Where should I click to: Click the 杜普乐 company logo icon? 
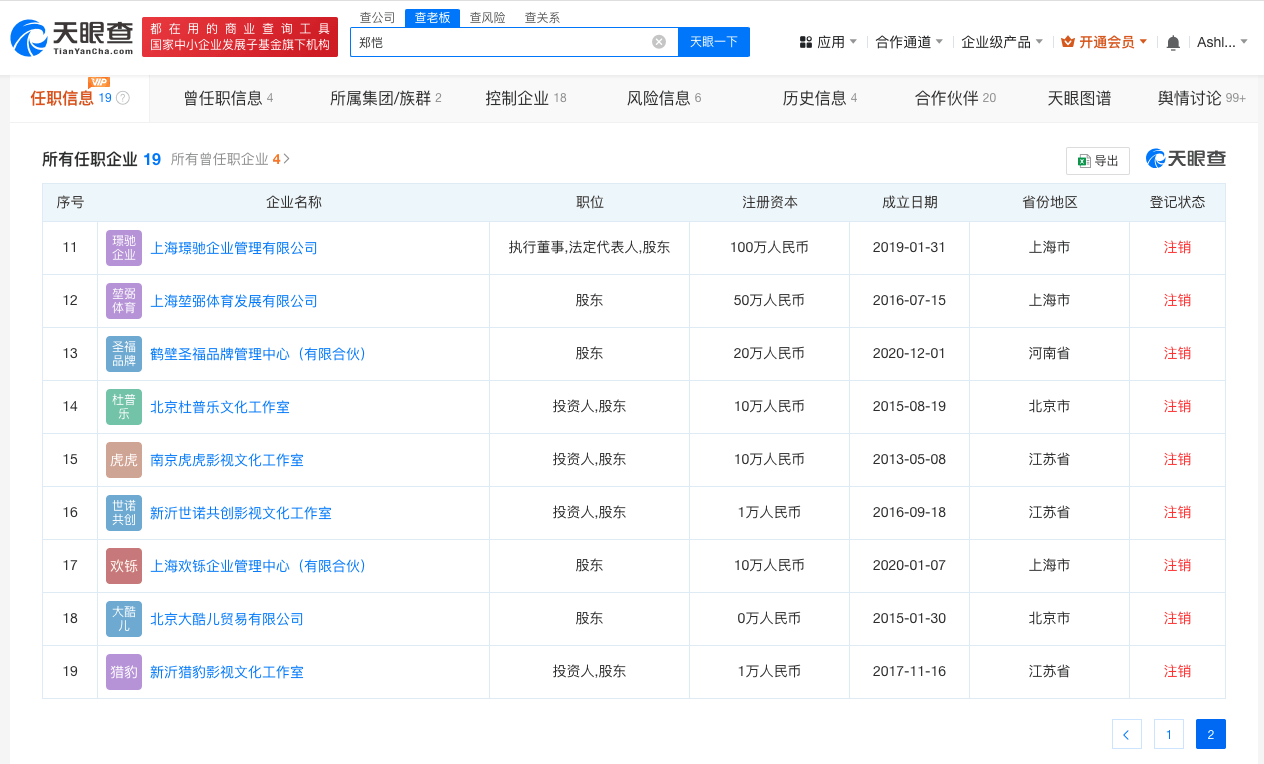pos(124,407)
